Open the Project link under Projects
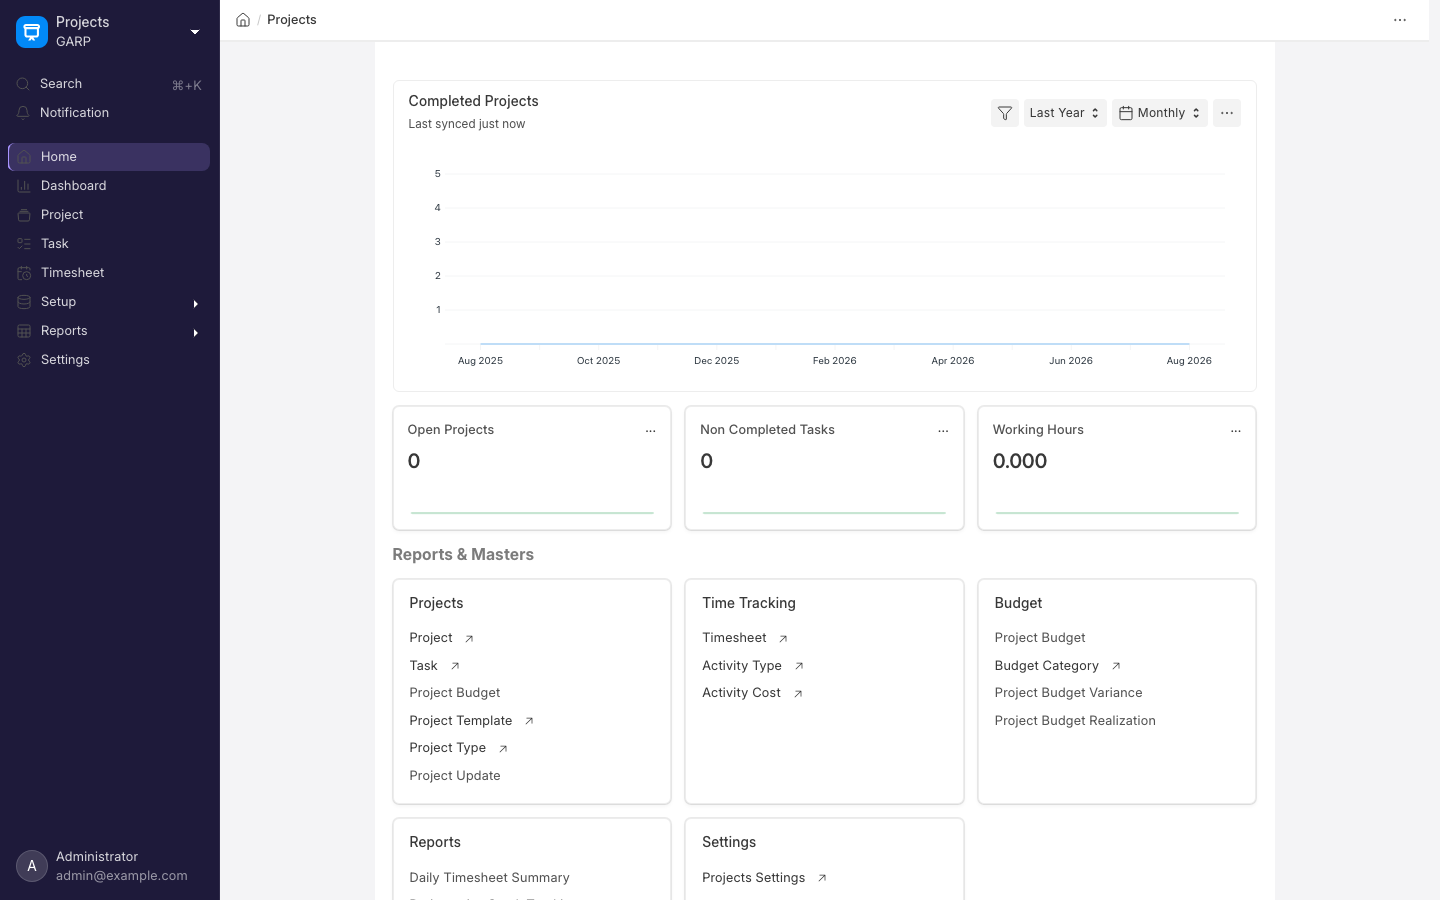Image resolution: width=1440 pixels, height=900 pixels. (431, 638)
